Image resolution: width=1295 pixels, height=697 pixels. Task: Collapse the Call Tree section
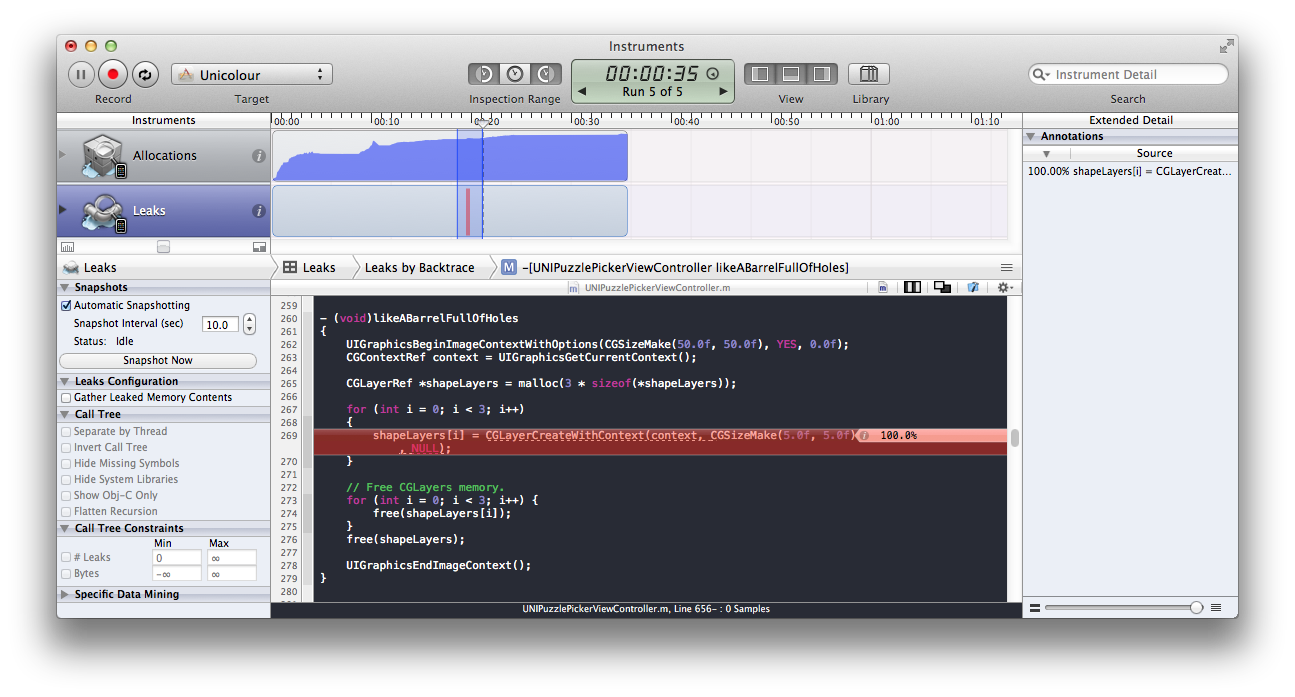coord(65,415)
